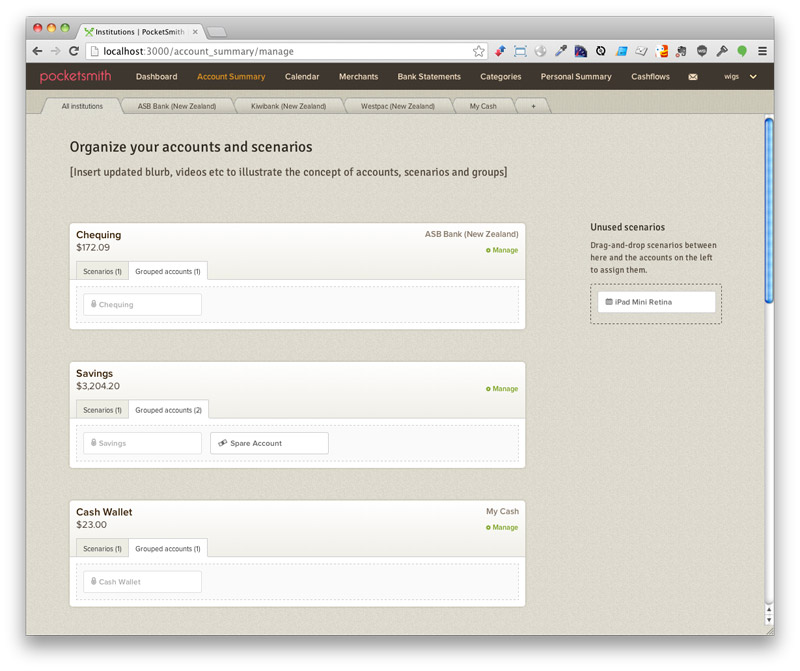Reload the page with the refresh icon
This screenshot has width=800, height=671.
click(x=74, y=51)
